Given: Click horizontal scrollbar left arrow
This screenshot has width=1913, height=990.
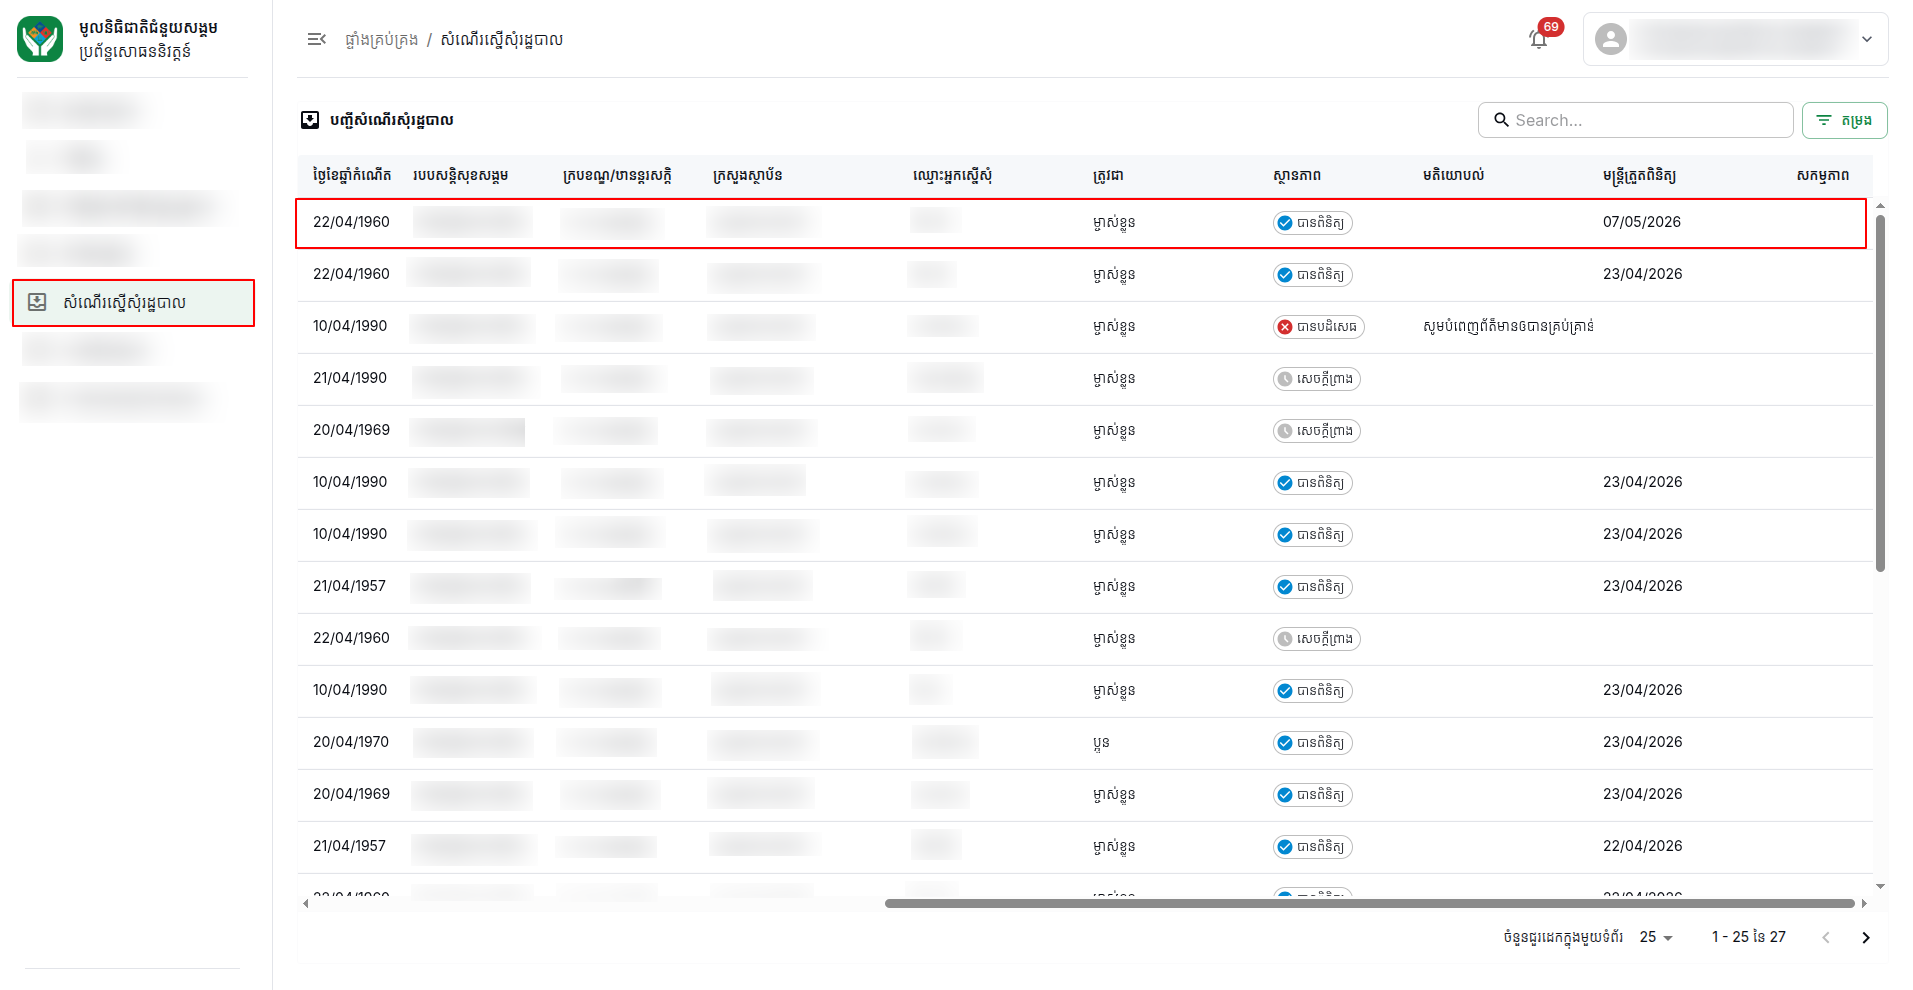Looking at the screenshot, I should 305,904.
